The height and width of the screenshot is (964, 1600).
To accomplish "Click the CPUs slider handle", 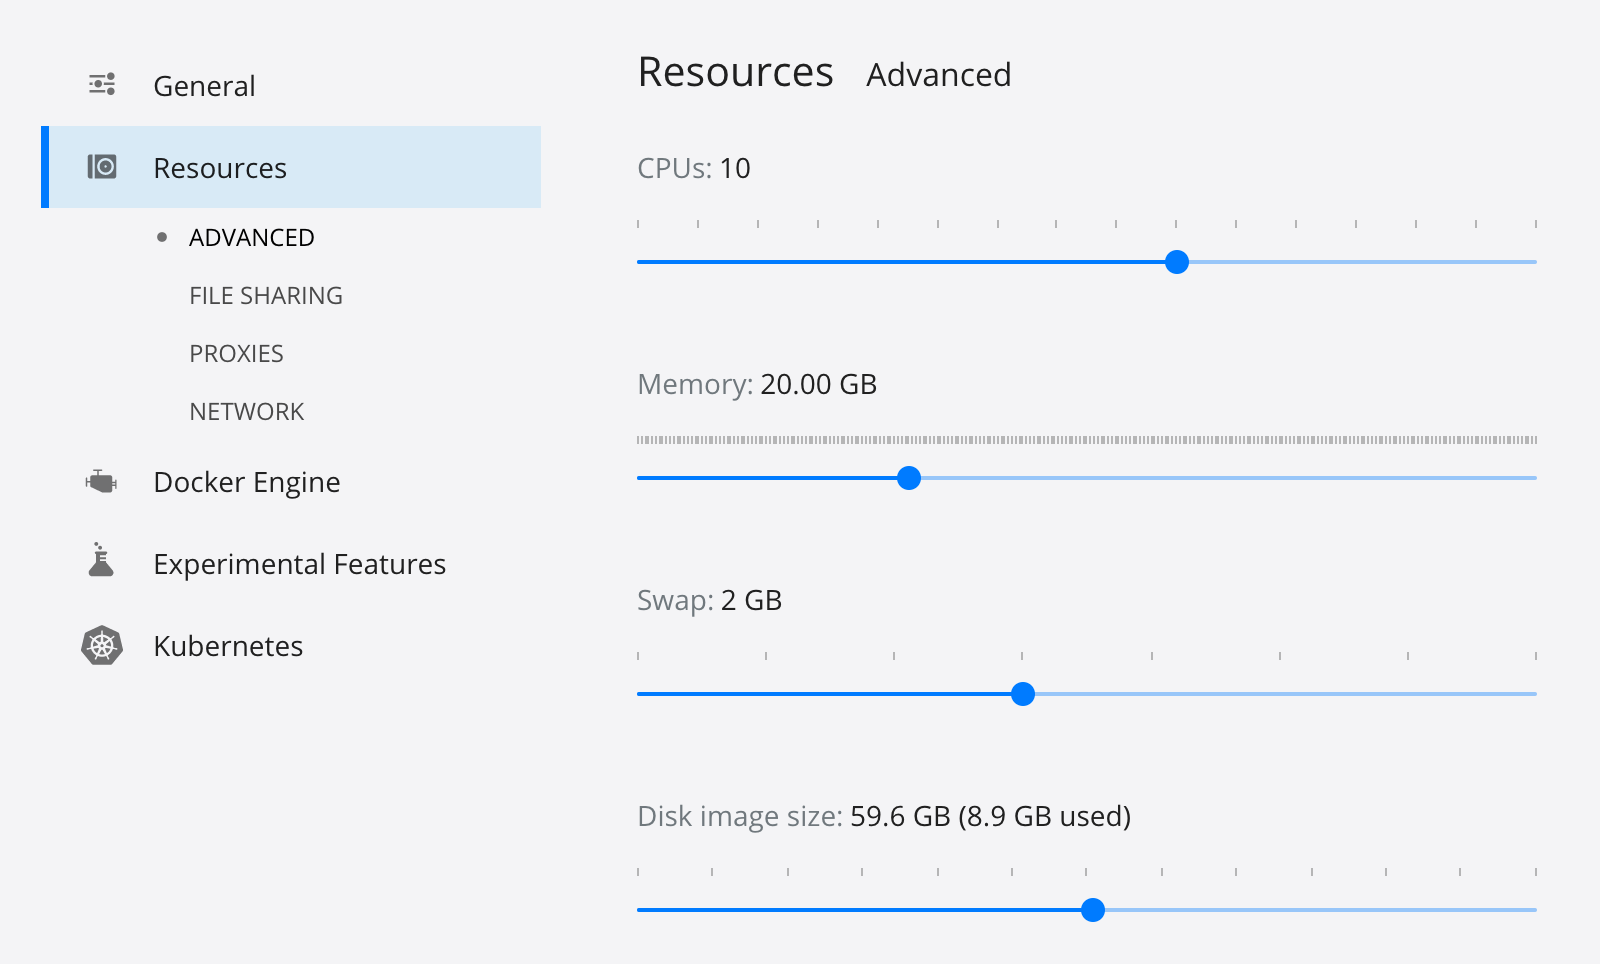I will (x=1177, y=262).
